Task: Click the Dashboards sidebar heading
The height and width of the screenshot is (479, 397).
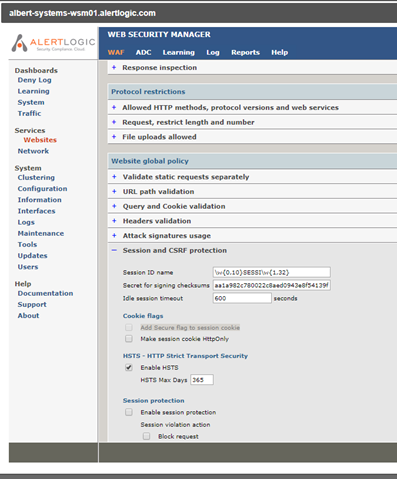Action: (x=36, y=70)
